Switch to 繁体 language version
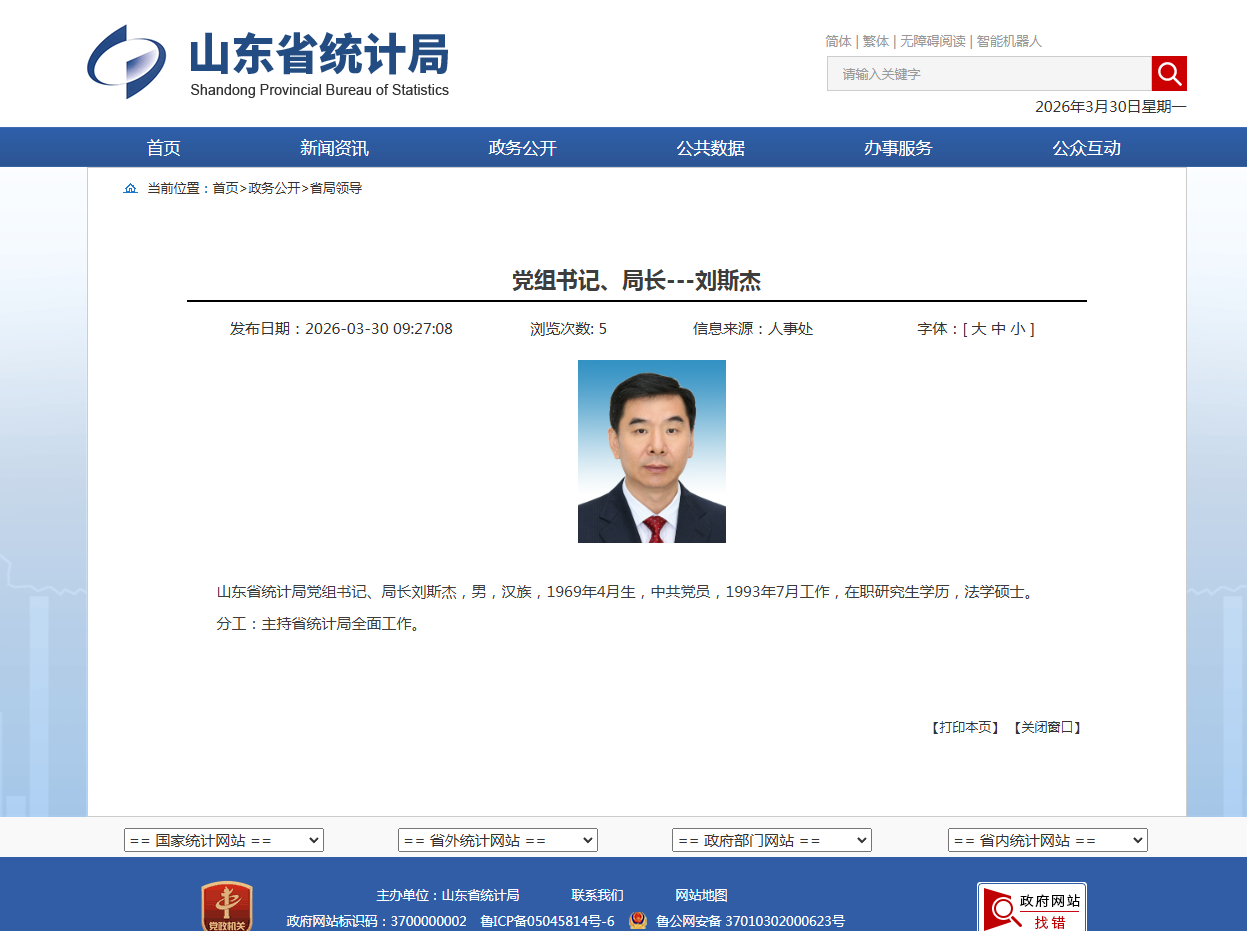 click(x=876, y=41)
